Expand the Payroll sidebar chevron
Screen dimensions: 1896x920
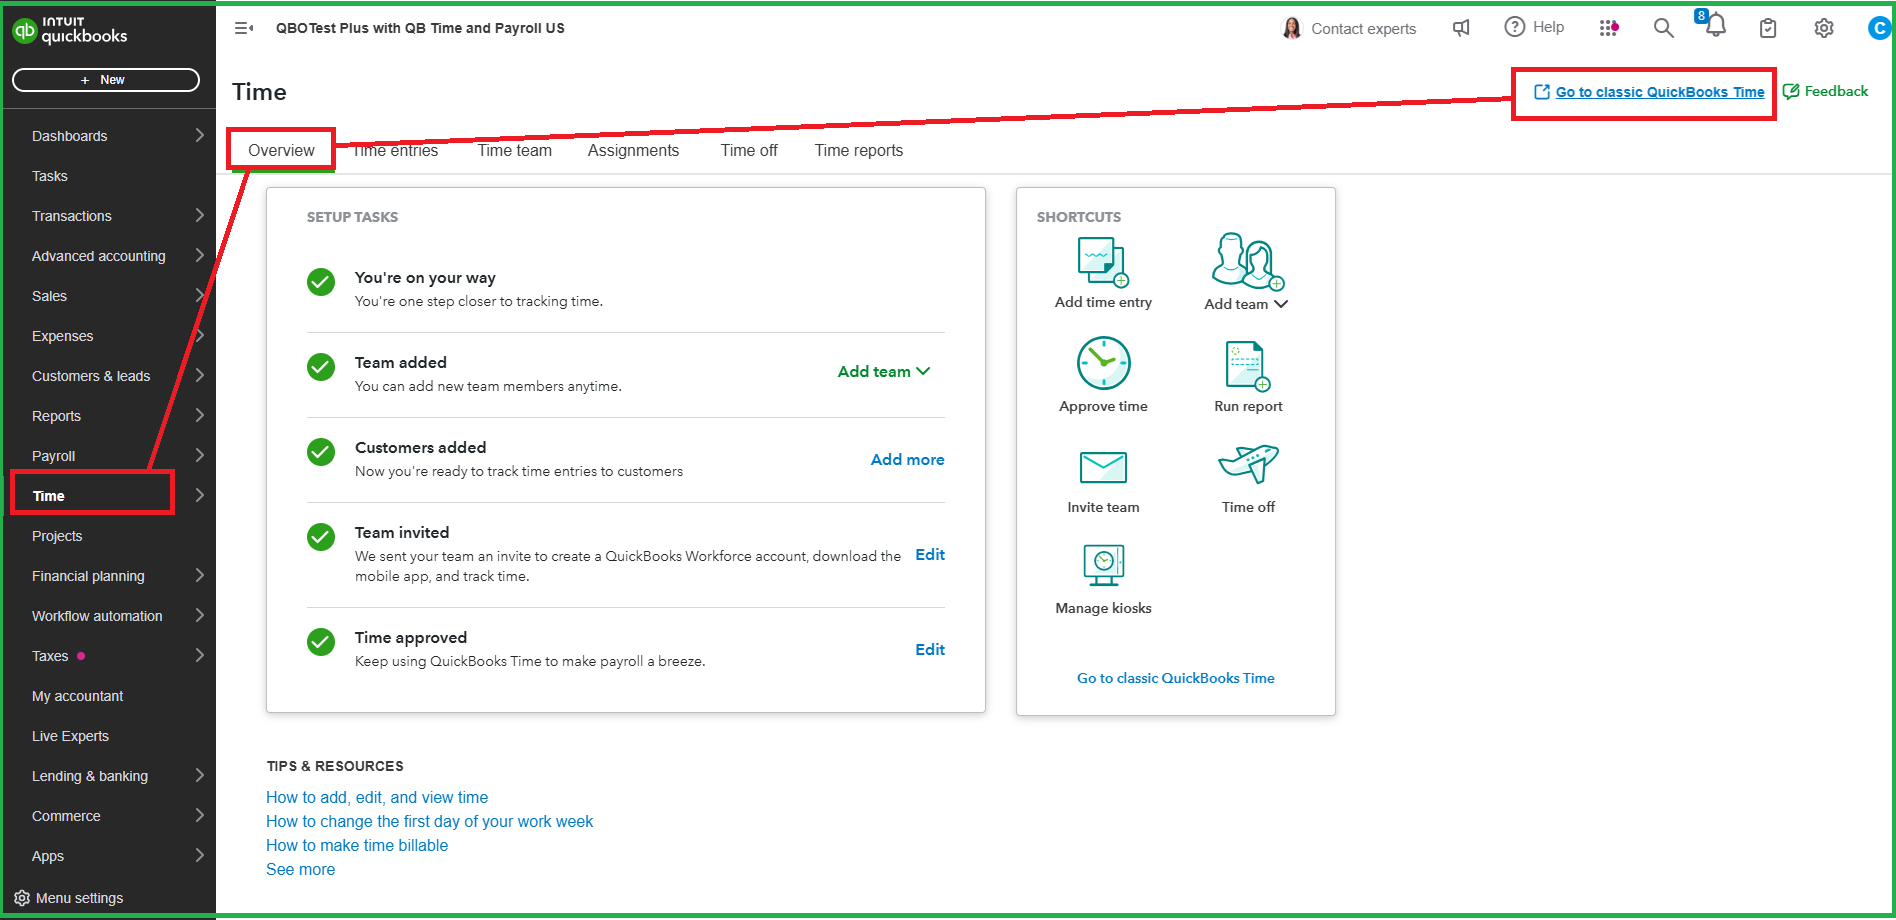click(x=199, y=455)
